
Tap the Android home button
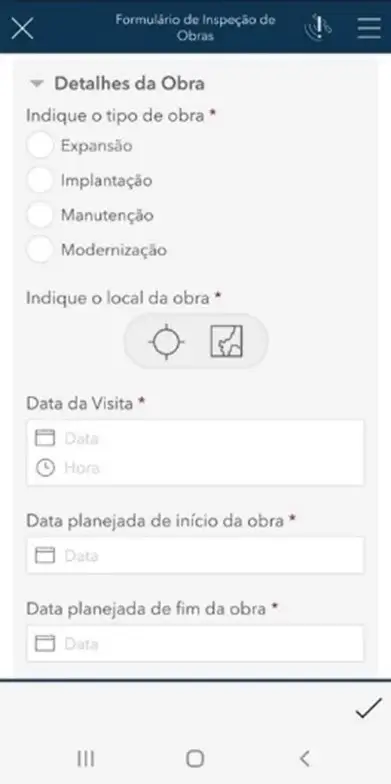pos(195,758)
